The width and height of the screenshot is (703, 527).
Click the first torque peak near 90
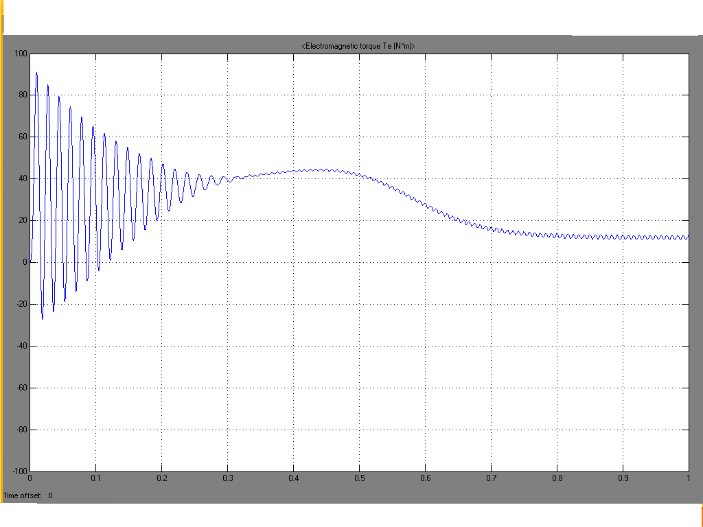point(36,73)
